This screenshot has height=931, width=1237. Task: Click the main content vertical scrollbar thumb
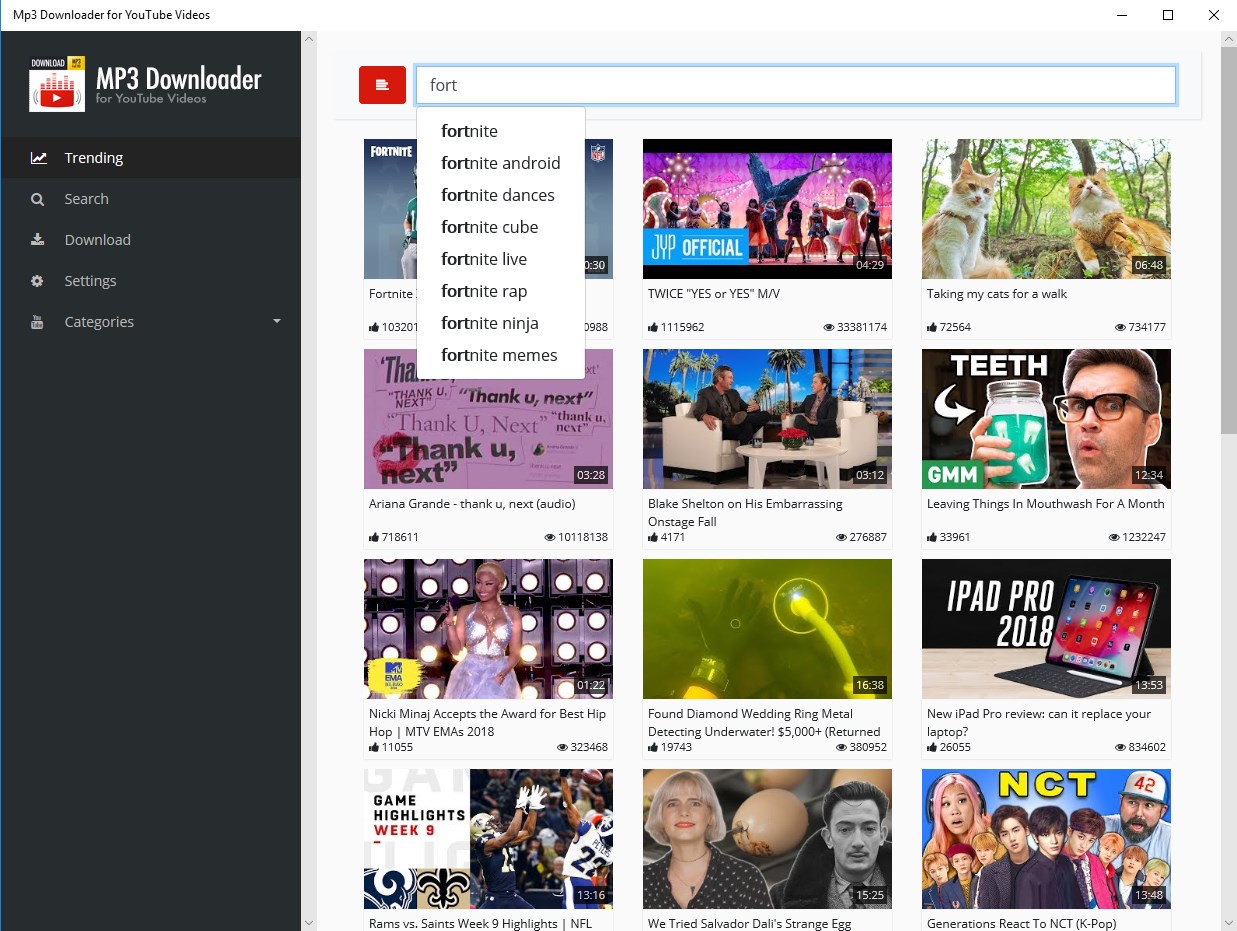tap(1228, 240)
